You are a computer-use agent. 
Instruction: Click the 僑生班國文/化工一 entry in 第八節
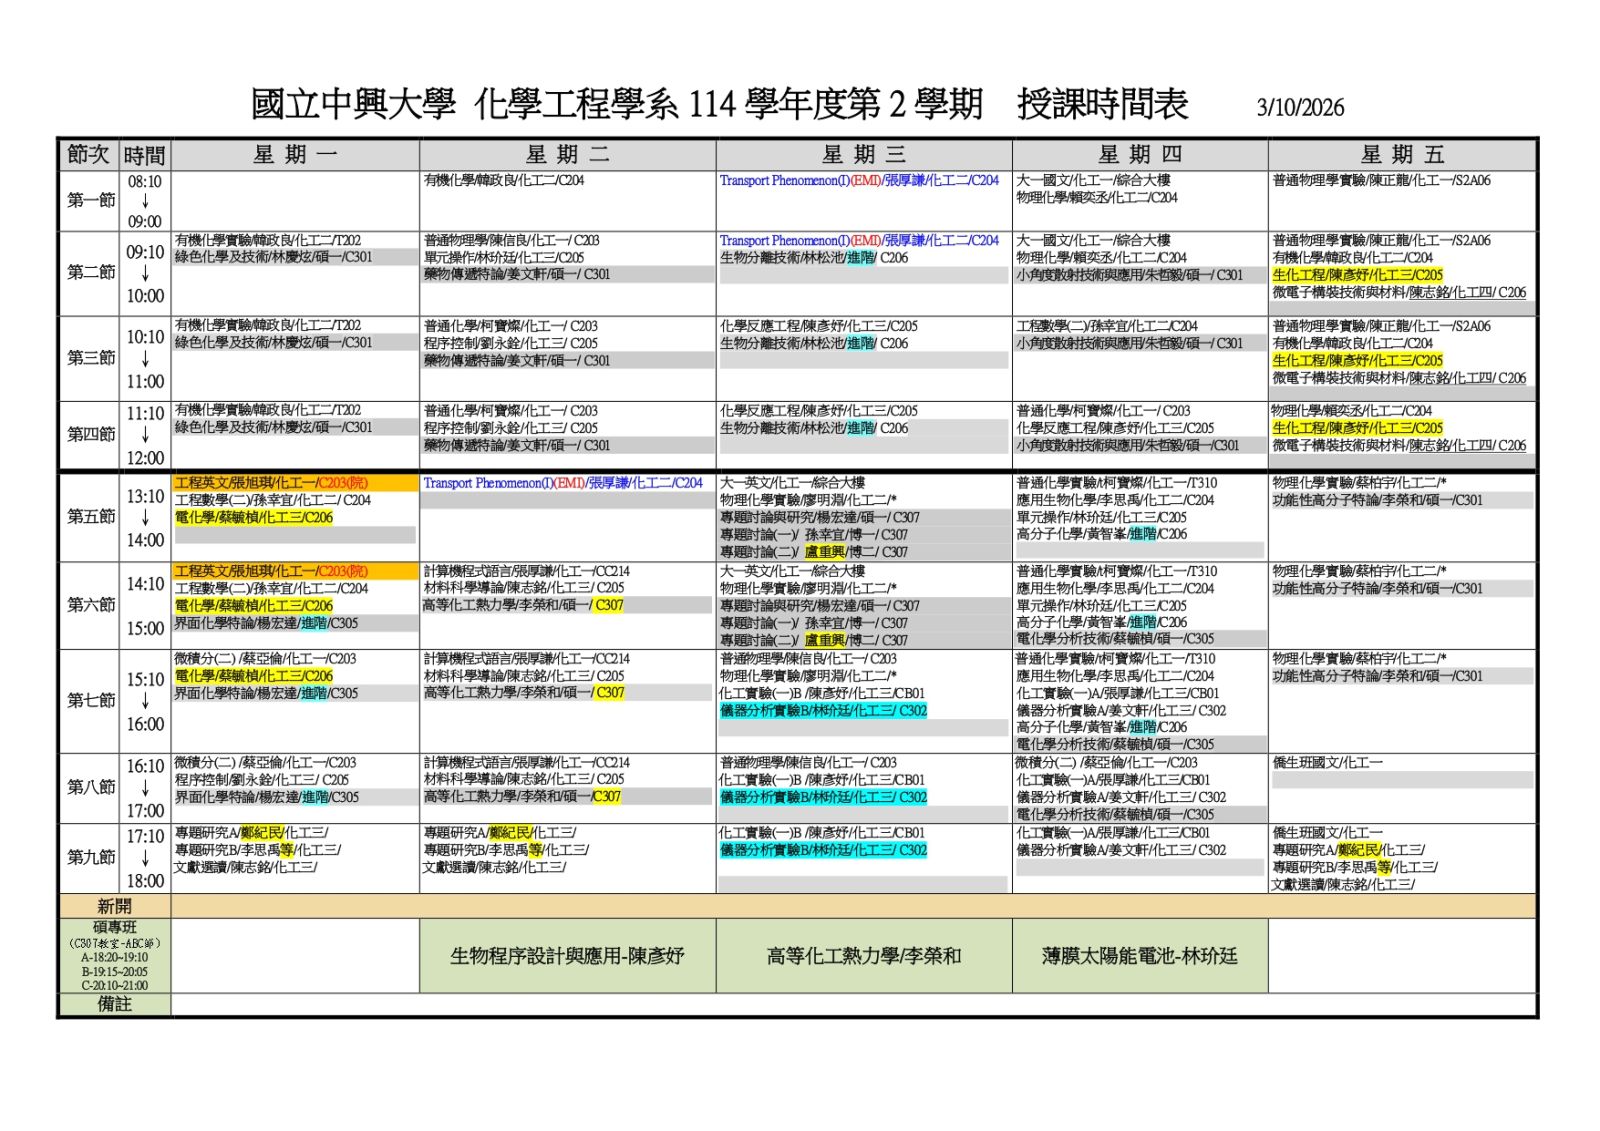tap(1327, 763)
